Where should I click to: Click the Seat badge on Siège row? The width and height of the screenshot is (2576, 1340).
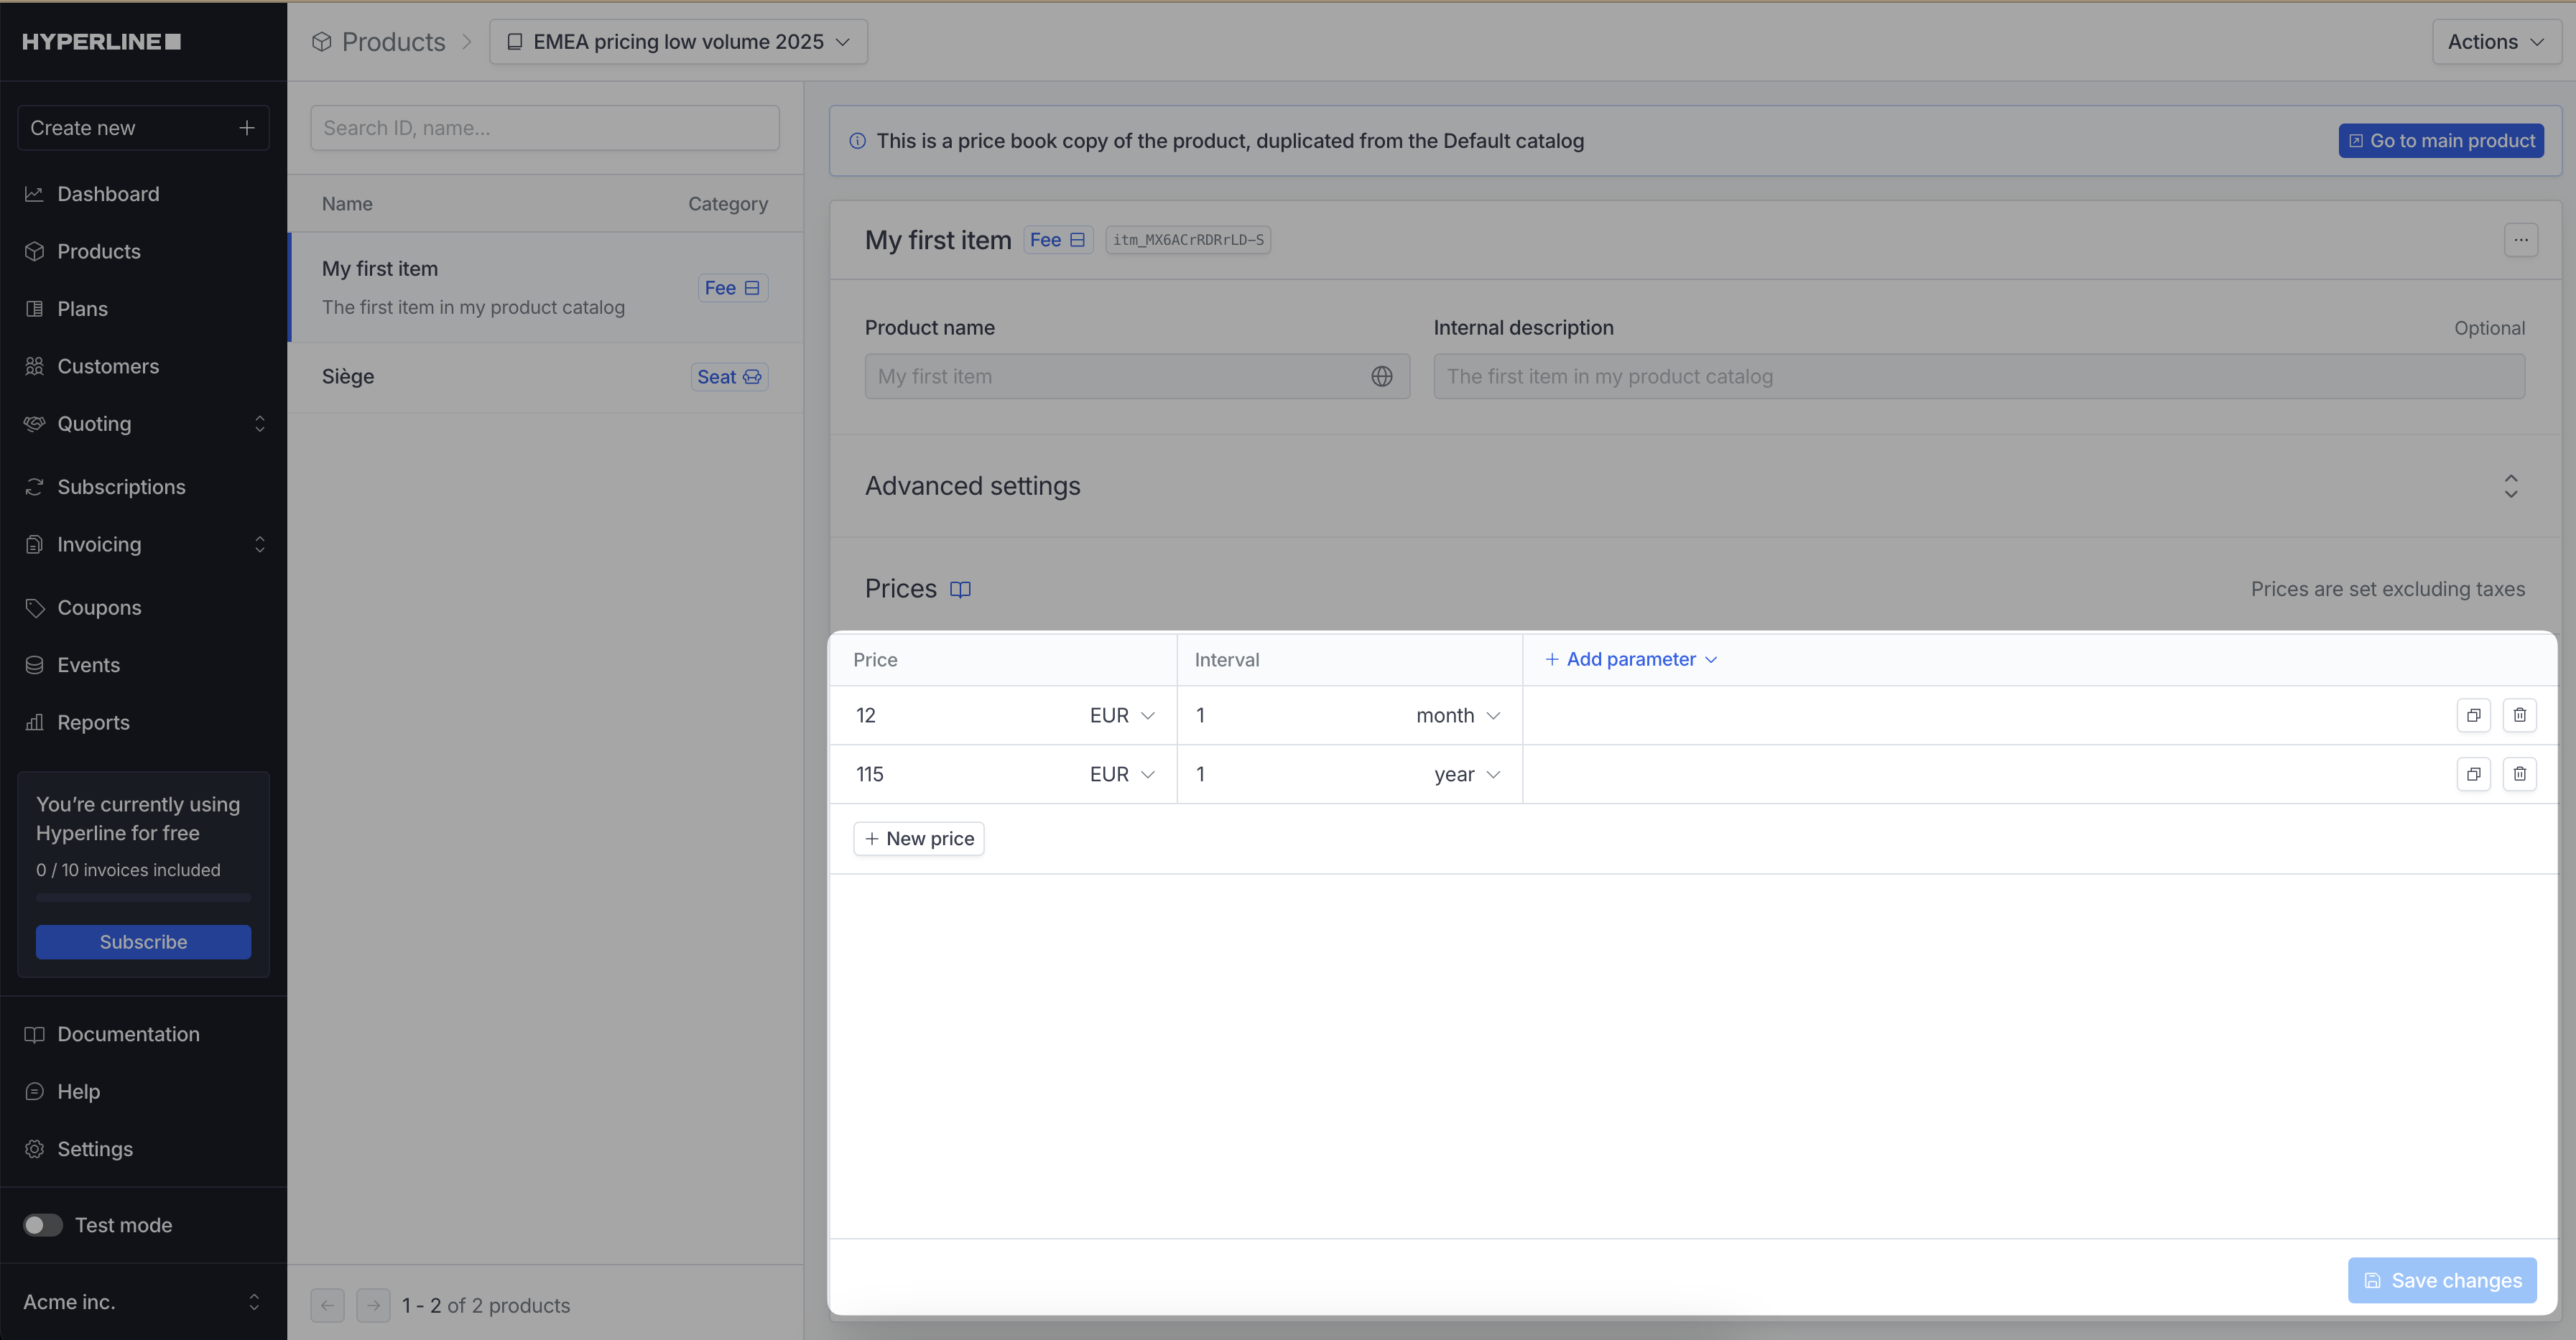coord(729,377)
